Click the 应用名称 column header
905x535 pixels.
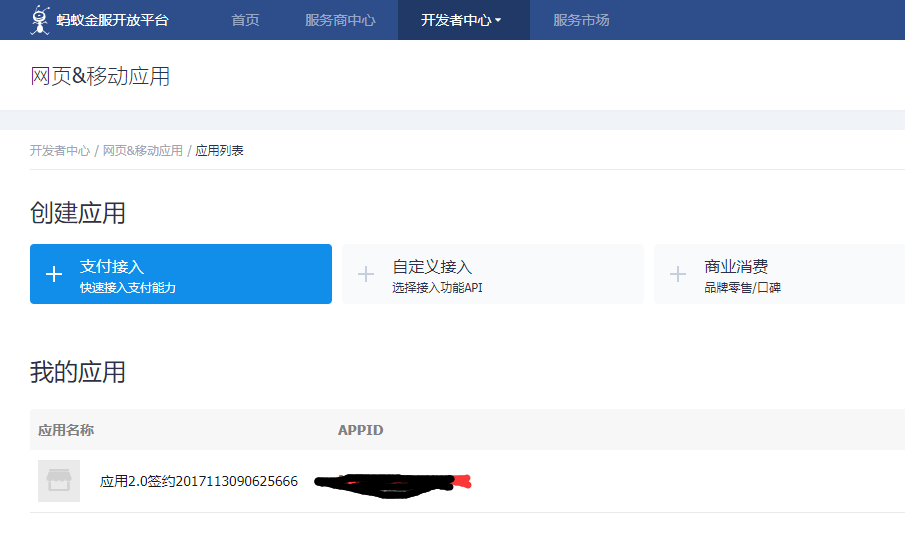click(x=66, y=430)
